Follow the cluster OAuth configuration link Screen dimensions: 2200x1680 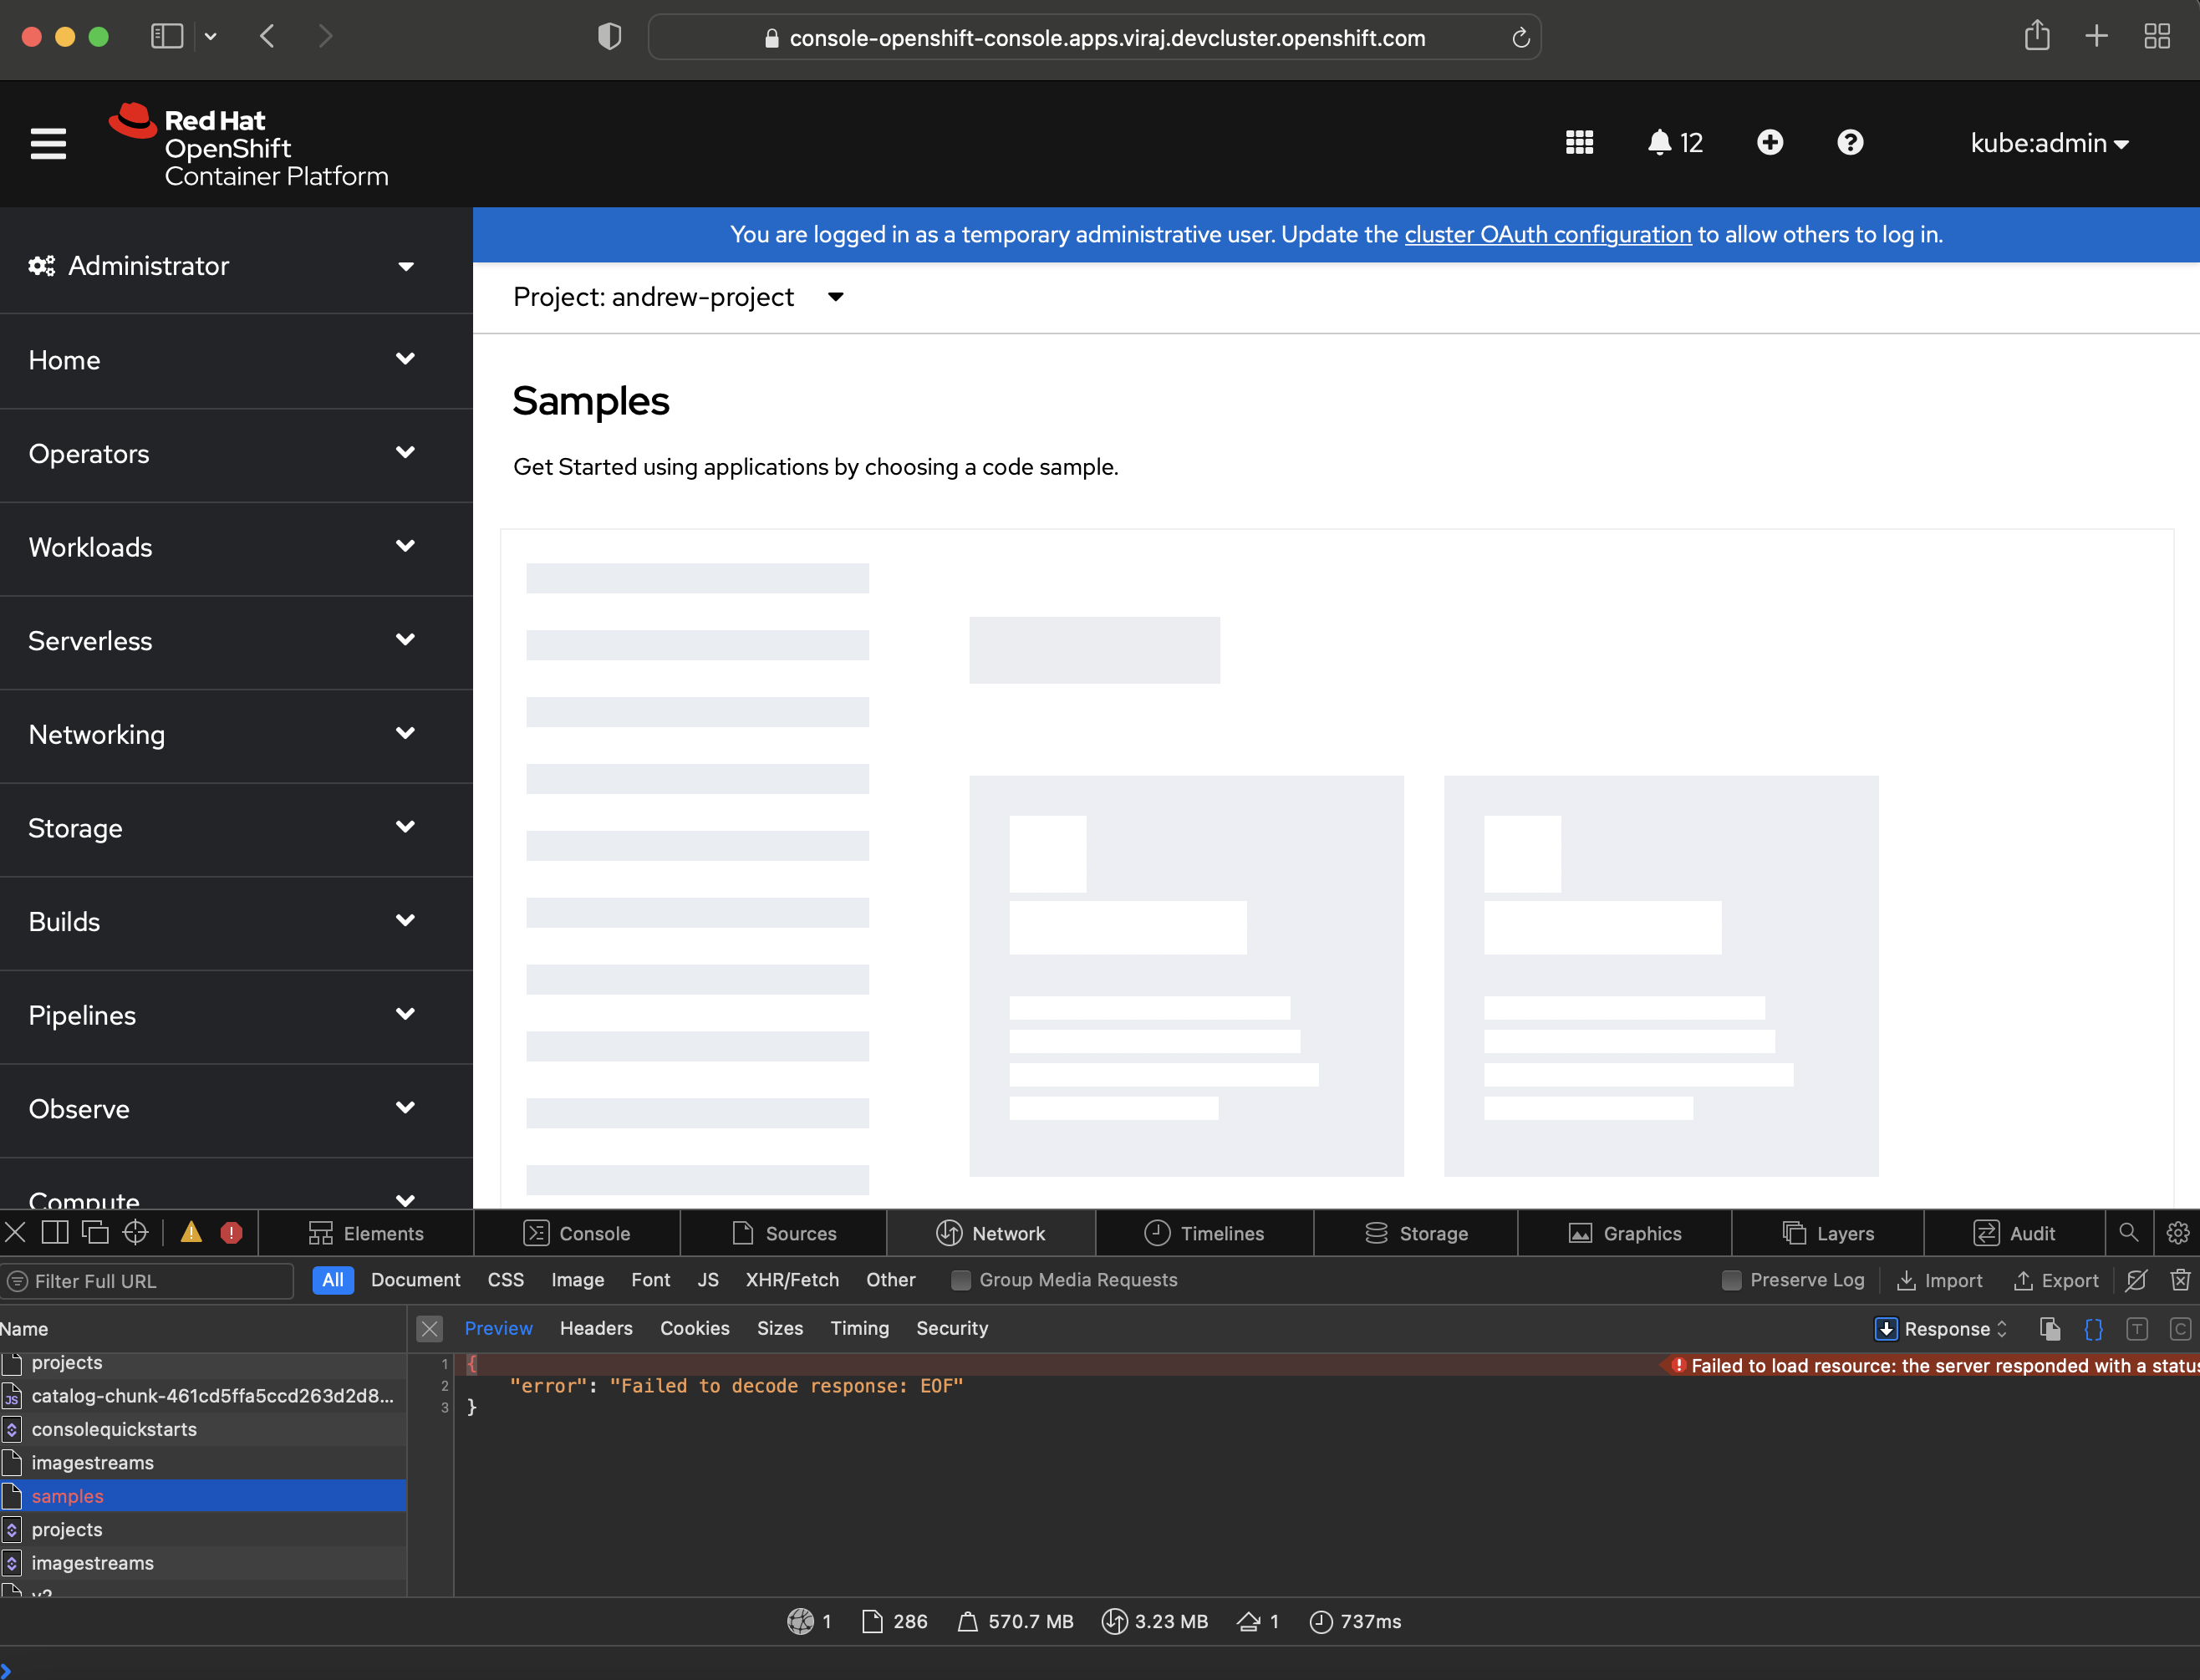(x=1547, y=235)
